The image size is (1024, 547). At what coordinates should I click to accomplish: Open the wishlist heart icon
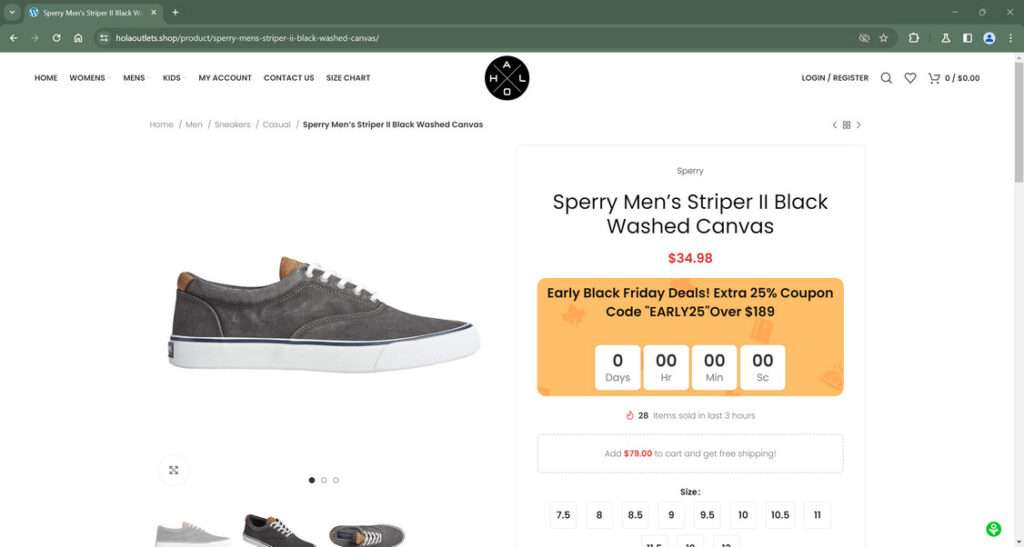point(910,78)
